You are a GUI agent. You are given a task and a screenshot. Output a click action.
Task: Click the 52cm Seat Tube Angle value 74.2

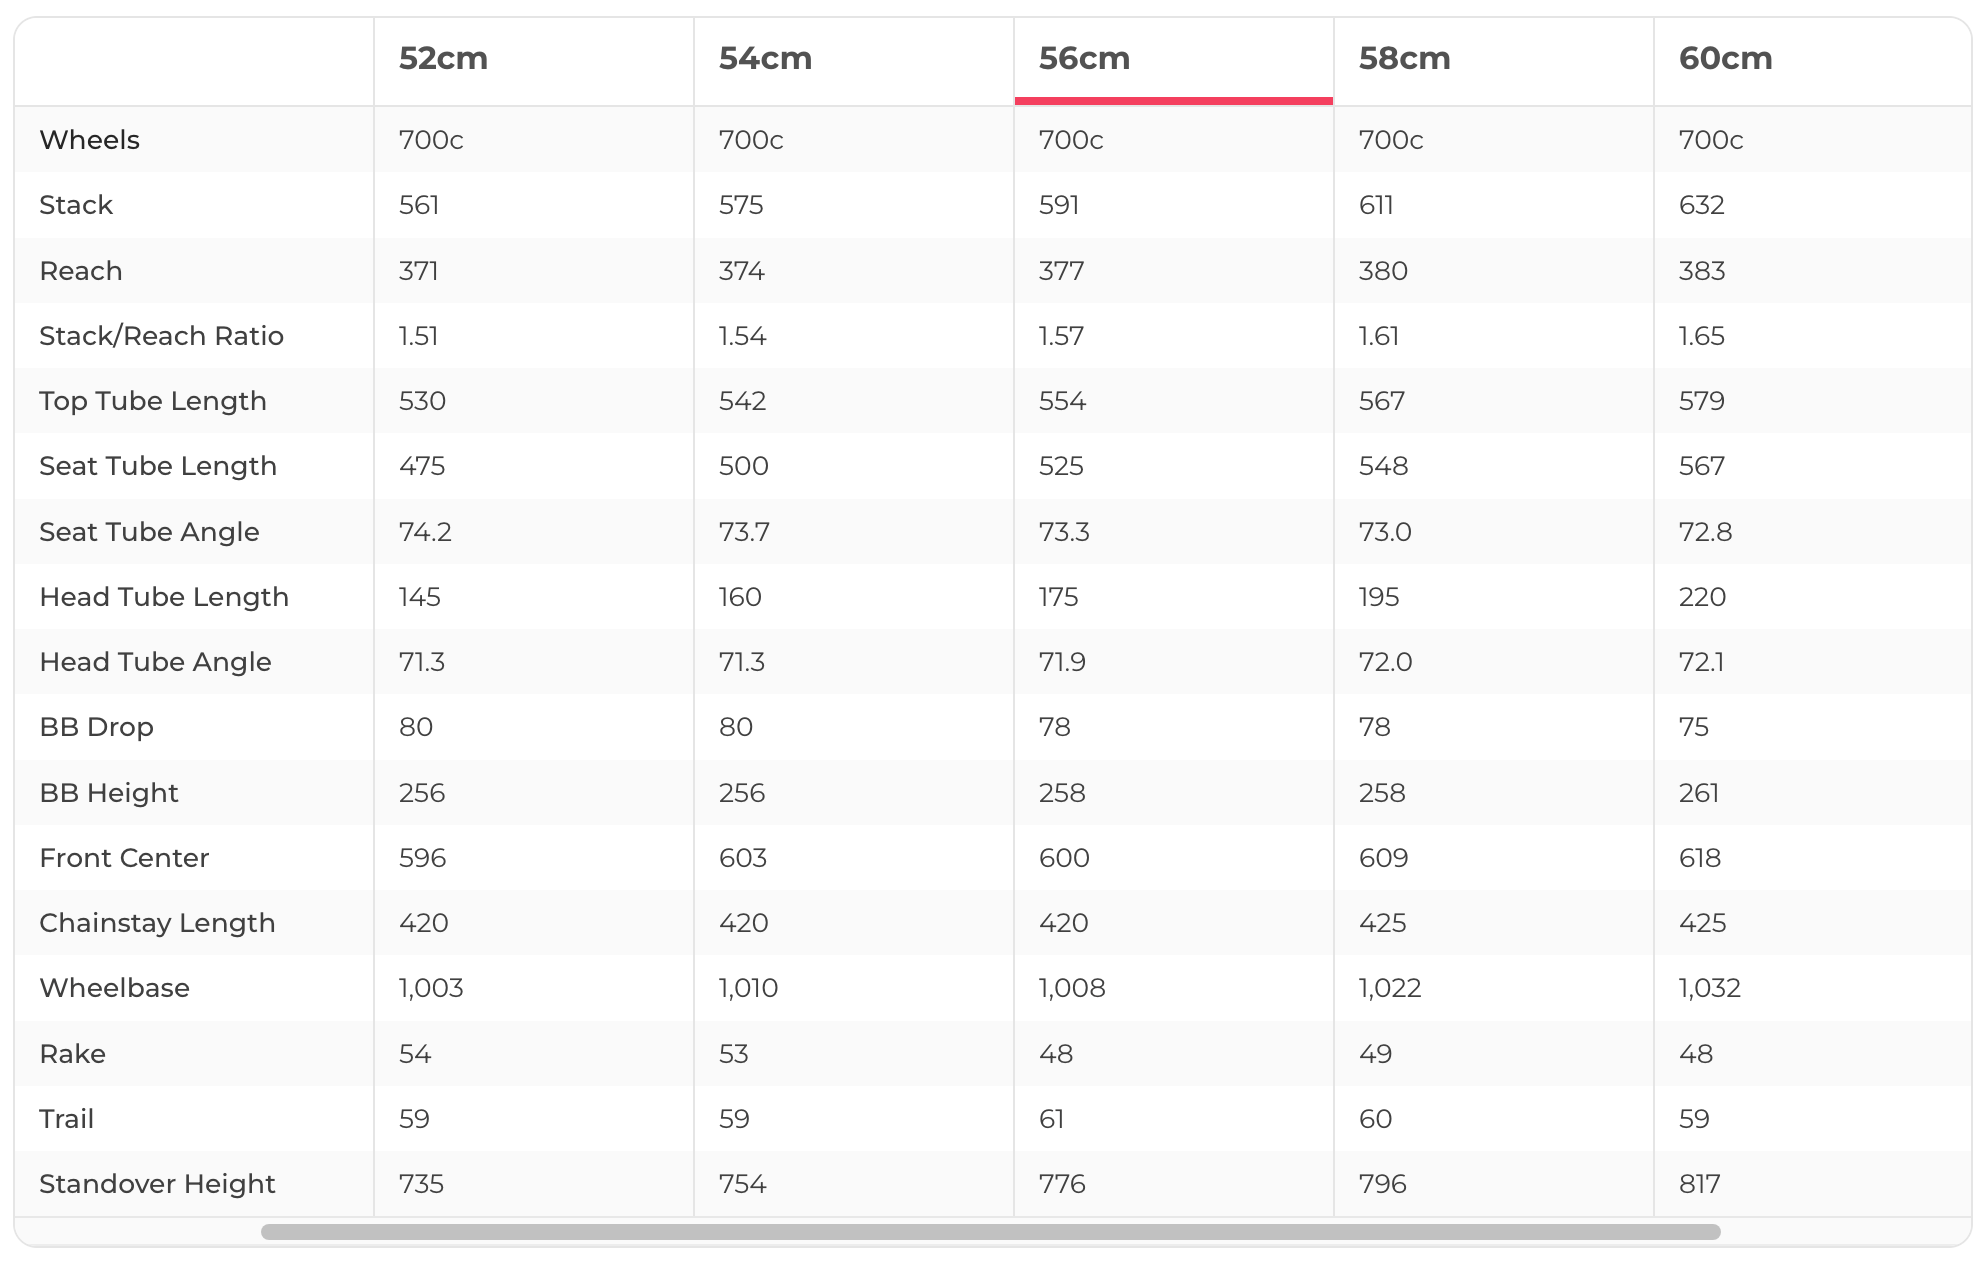pos(425,532)
